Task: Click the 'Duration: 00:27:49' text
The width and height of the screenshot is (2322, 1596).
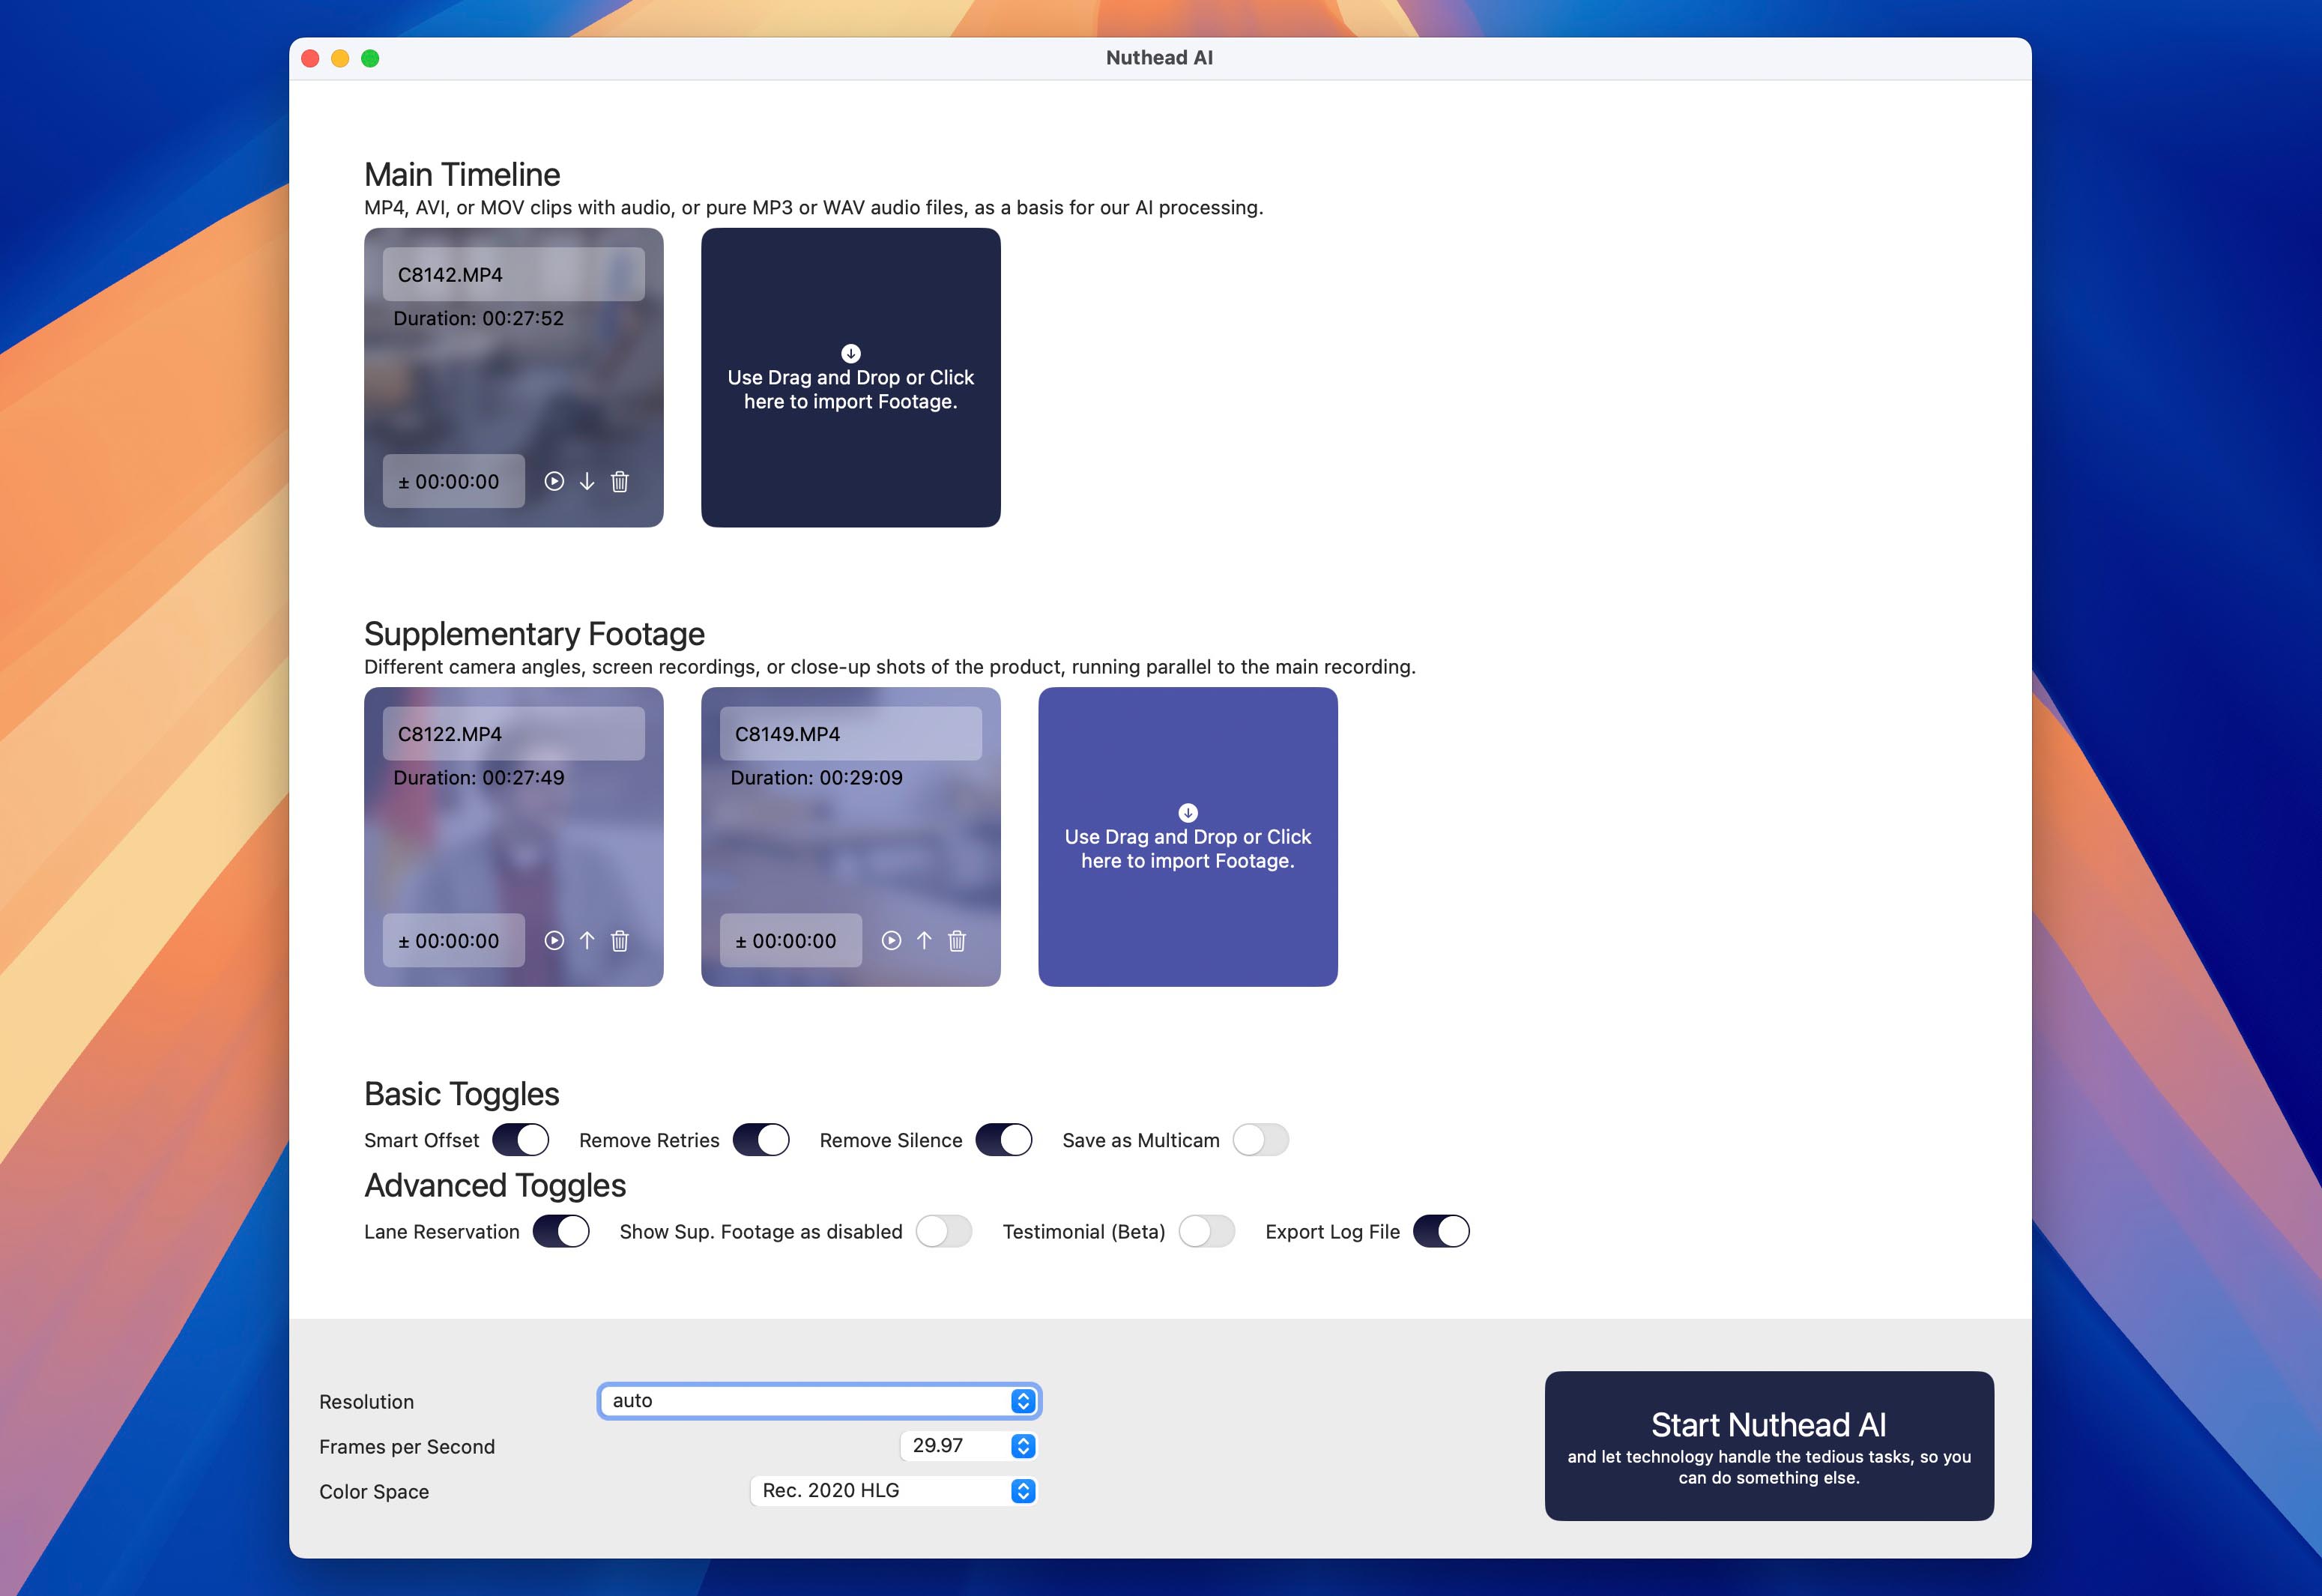Action: [x=479, y=777]
